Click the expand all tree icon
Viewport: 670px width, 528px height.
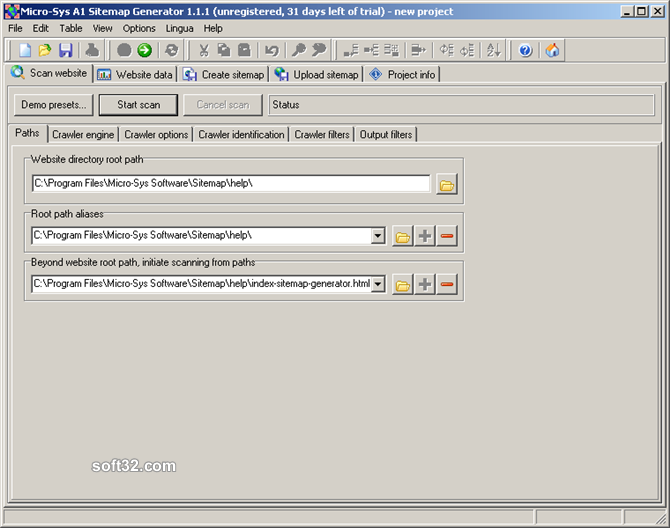click(447, 50)
